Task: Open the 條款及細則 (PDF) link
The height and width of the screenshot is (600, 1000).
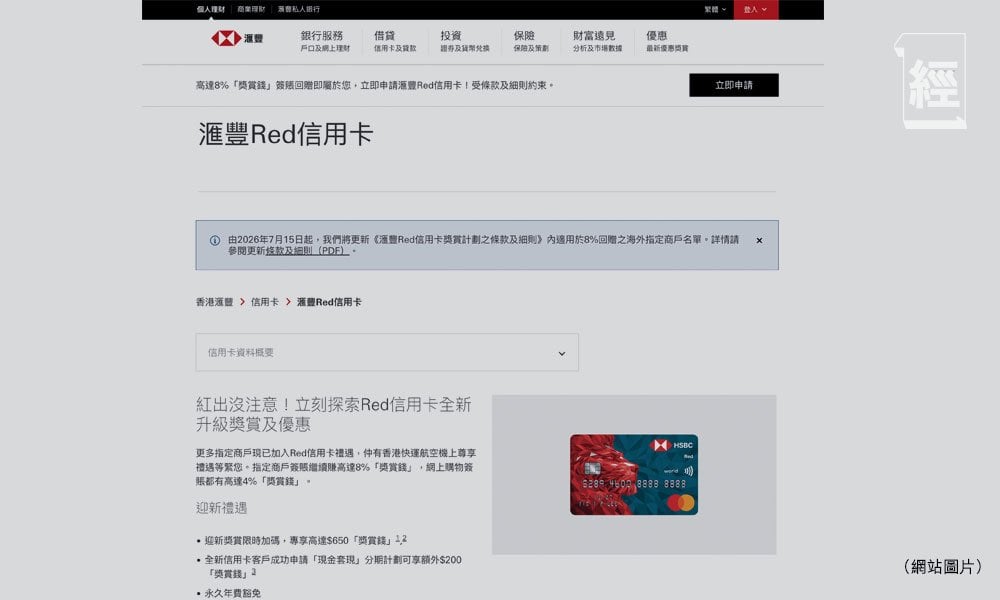Action: coord(307,251)
